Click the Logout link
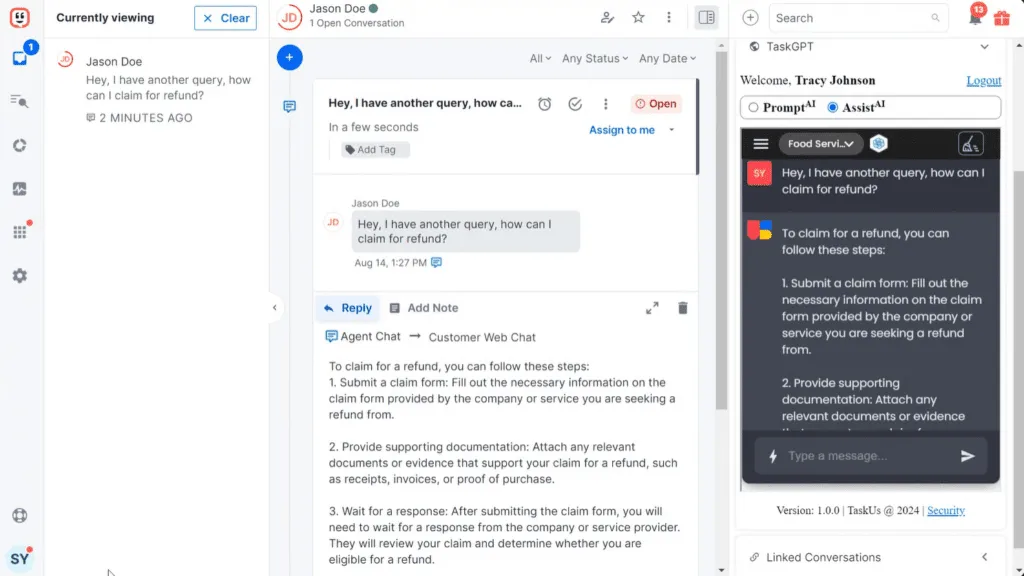 [x=983, y=81]
